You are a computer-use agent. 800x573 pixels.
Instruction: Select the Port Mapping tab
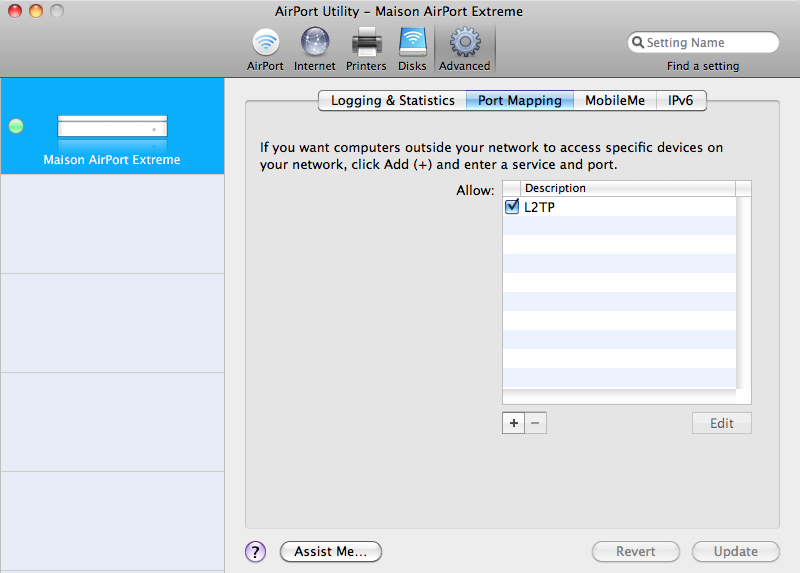pos(519,100)
